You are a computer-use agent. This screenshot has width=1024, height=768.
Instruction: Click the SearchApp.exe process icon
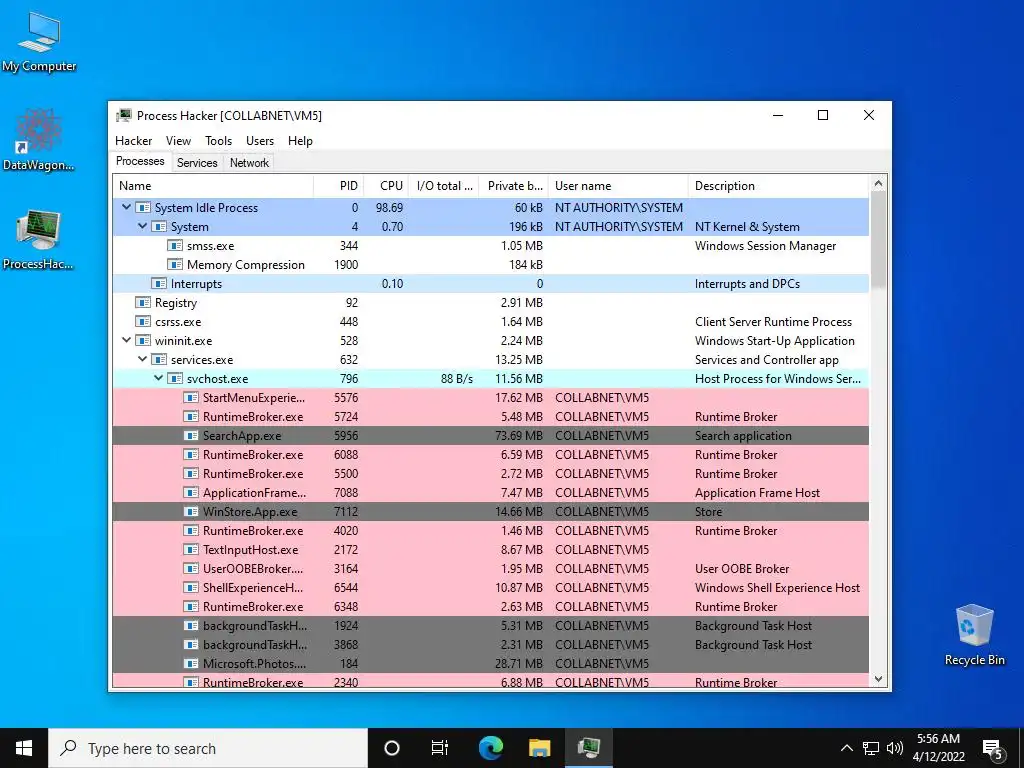[191, 436]
